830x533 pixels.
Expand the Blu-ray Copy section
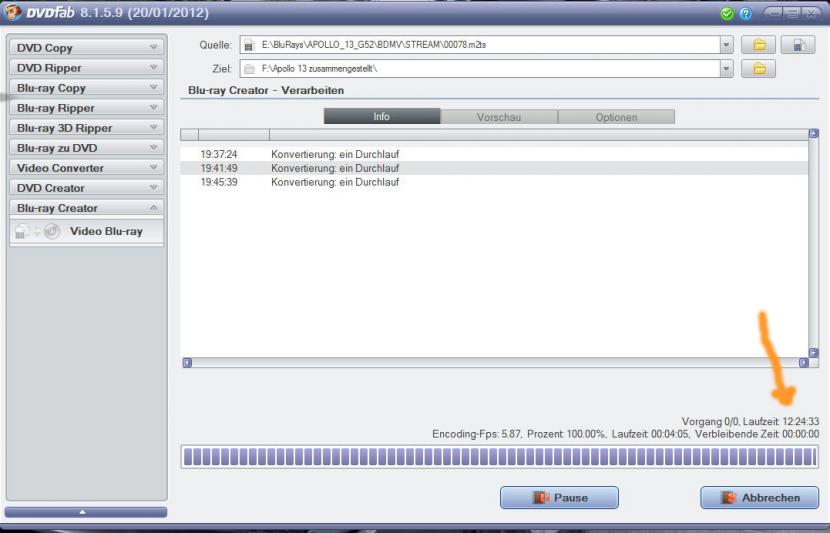(x=86, y=88)
